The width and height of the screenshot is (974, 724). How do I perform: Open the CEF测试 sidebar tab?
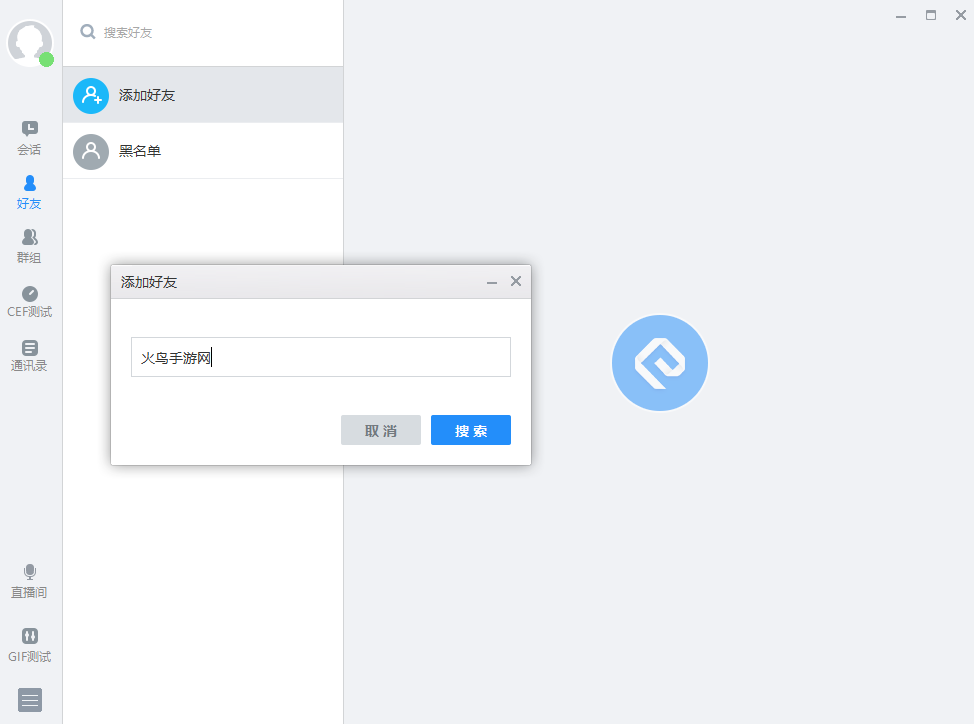29,301
